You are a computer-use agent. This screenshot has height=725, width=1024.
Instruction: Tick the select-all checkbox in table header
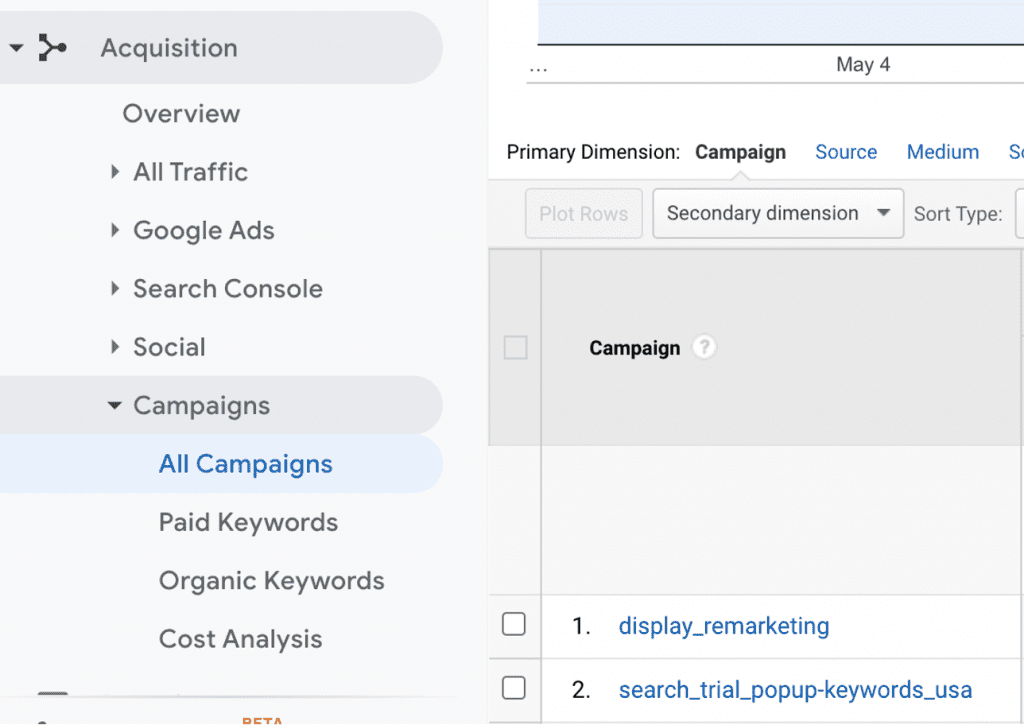coord(515,348)
